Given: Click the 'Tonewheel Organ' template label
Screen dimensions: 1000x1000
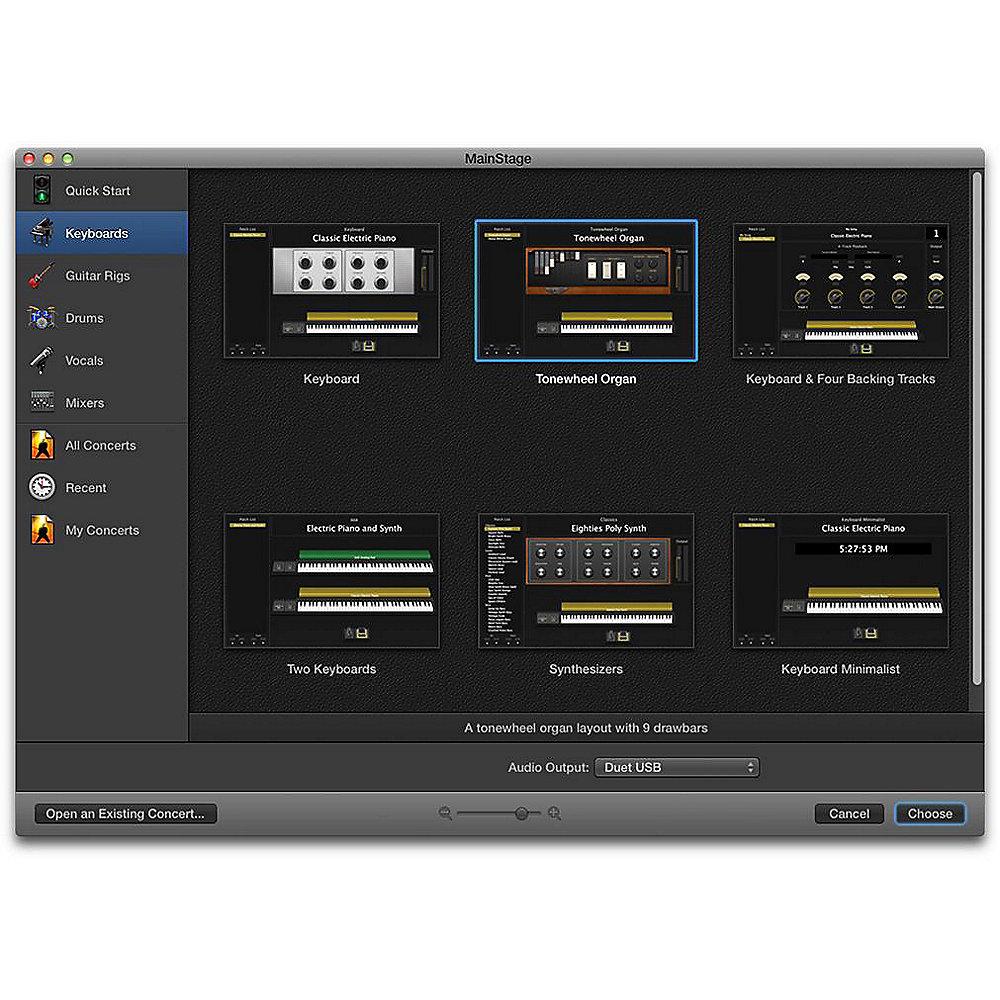Looking at the screenshot, I should 585,379.
